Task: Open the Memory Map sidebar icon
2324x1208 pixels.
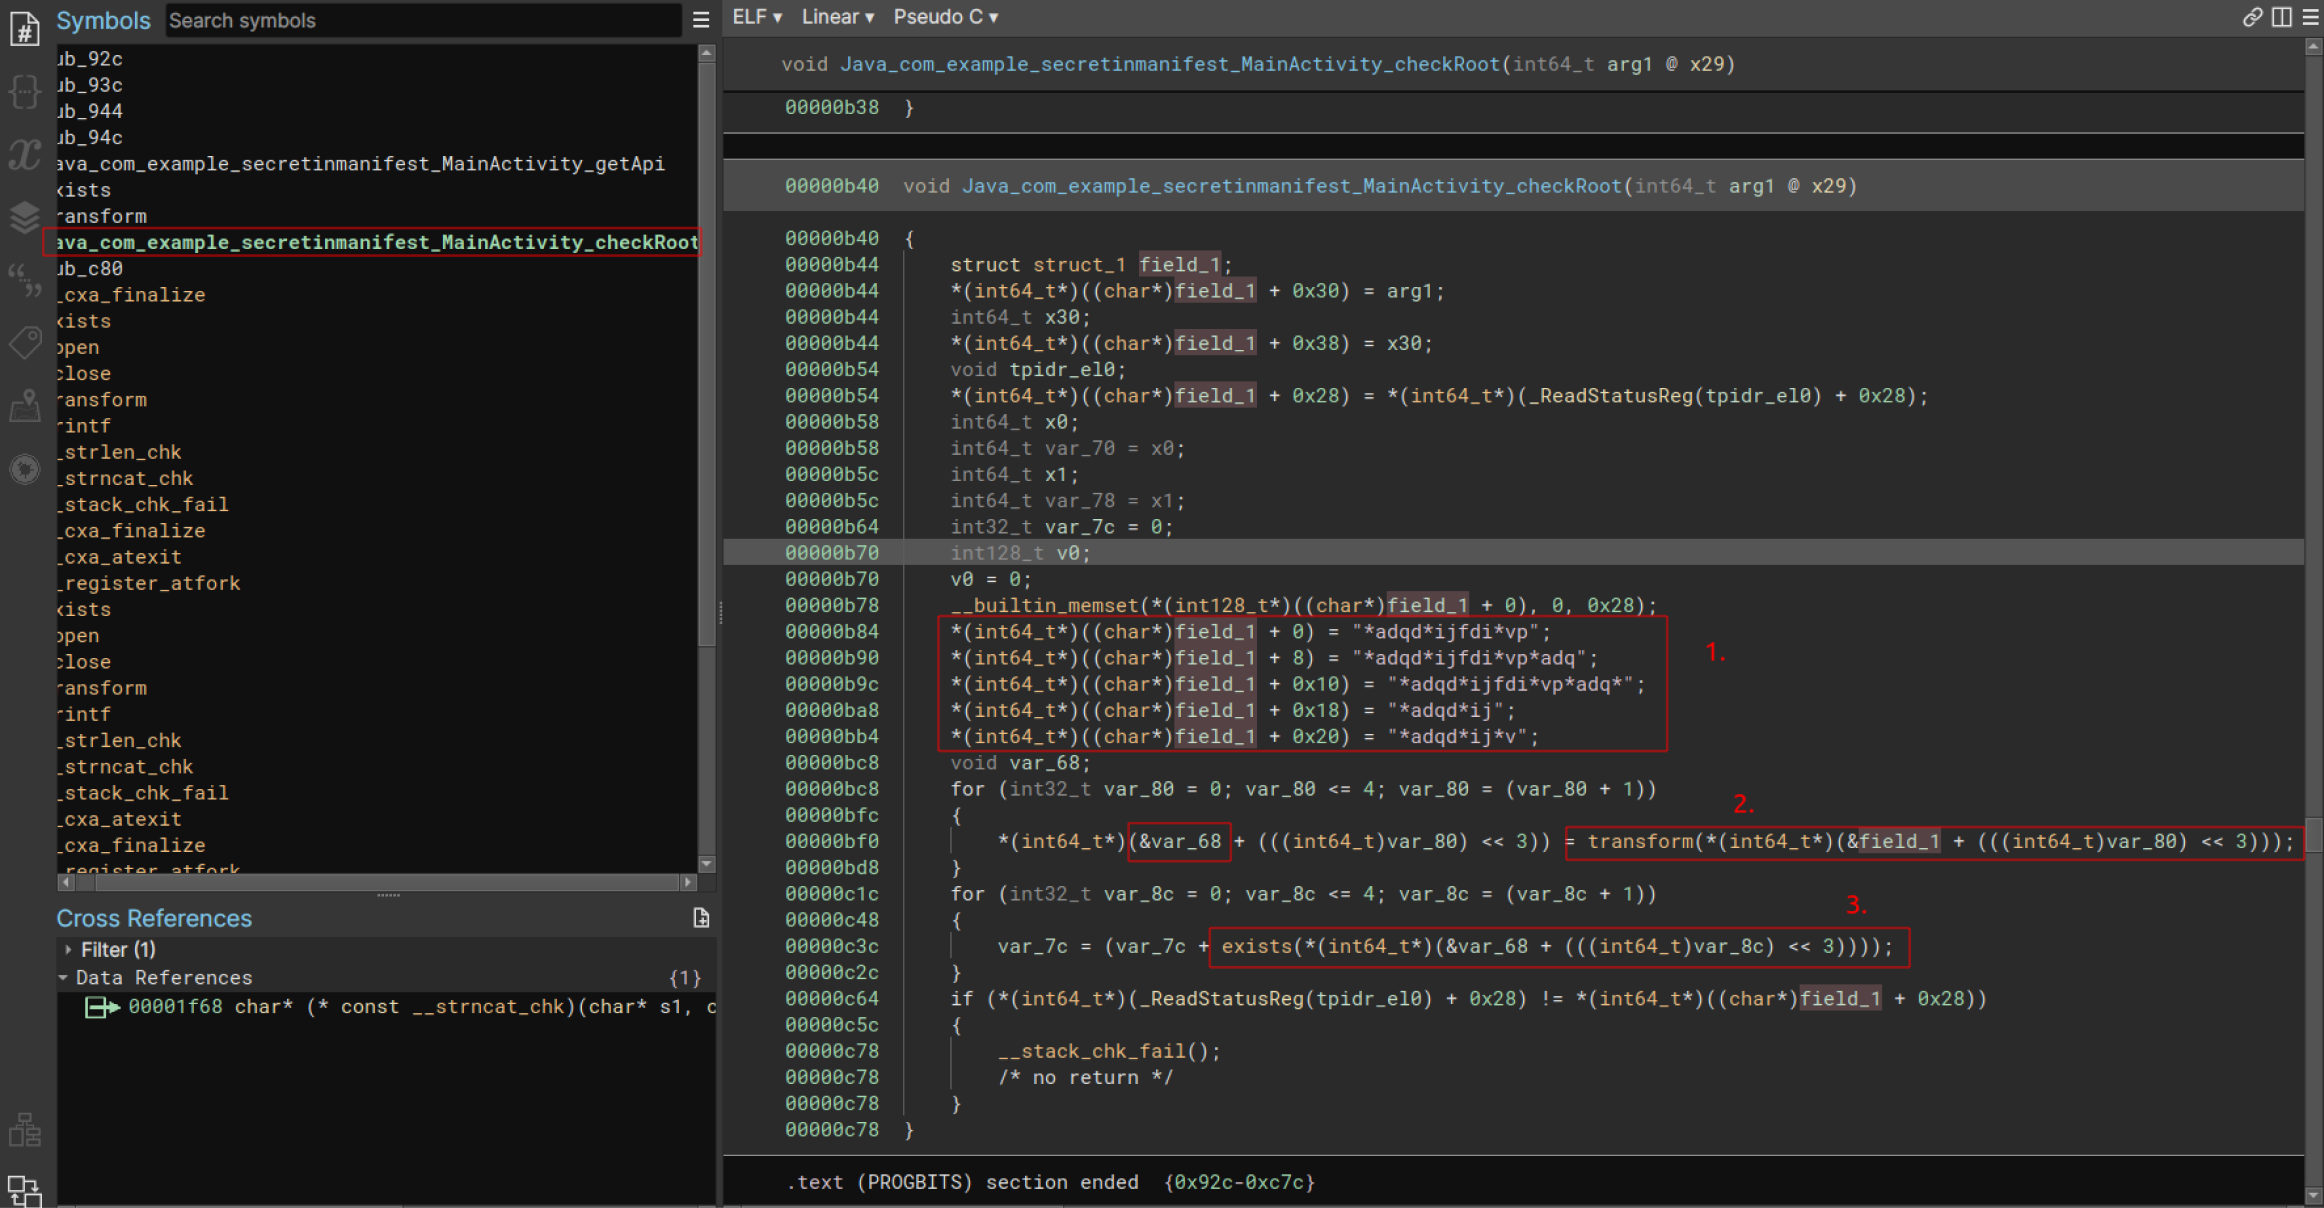Action: pyautogui.click(x=24, y=406)
